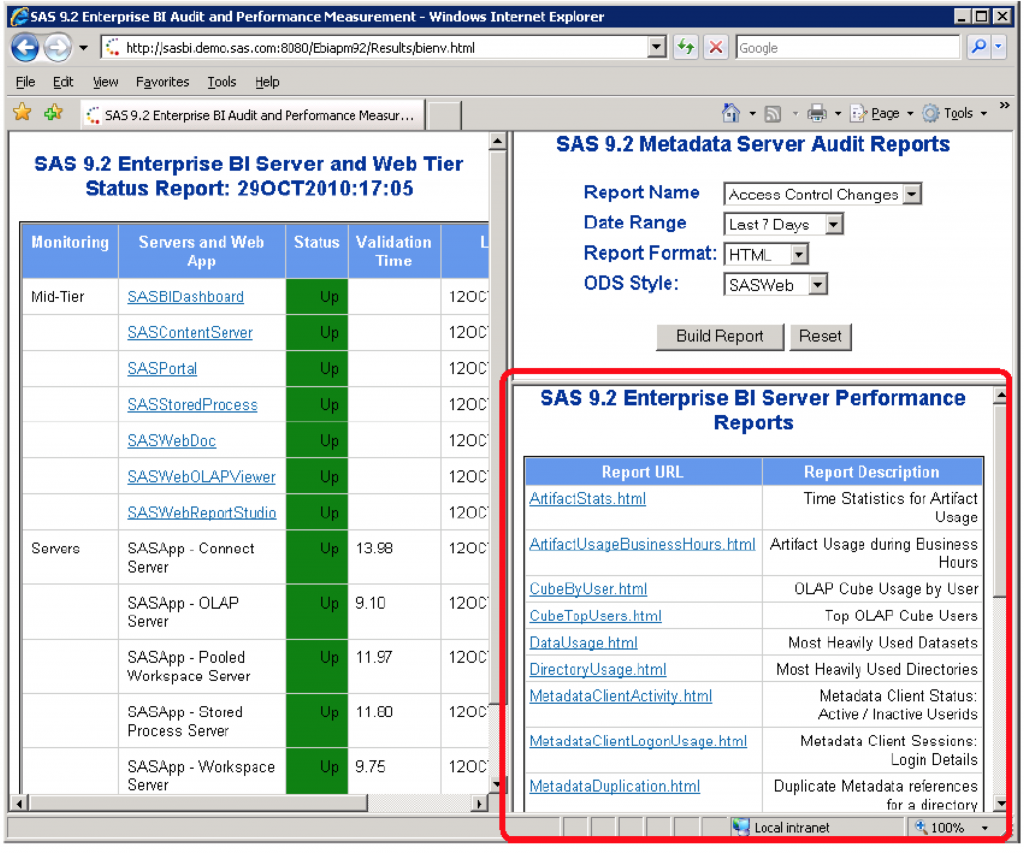
Task: Click the Print icon in toolbar
Action: click(817, 113)
